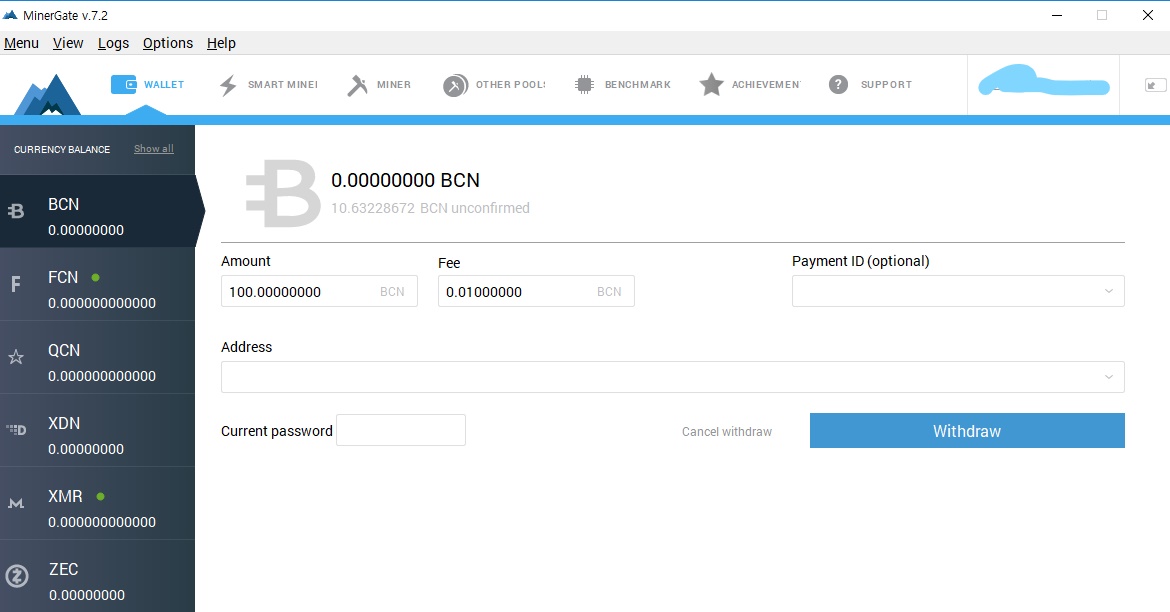Click the Miner pickaxe icon

click(x=357, y=85)
